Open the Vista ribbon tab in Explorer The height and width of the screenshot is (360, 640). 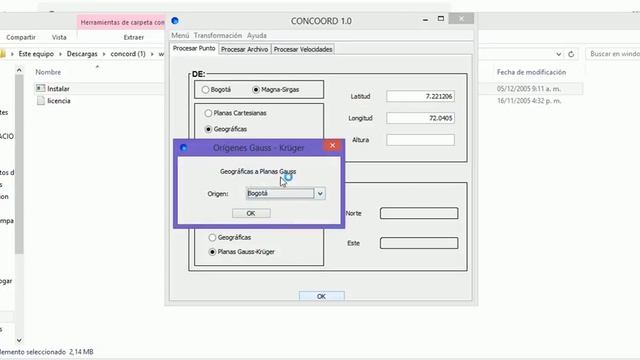click(x=59, y=37)
